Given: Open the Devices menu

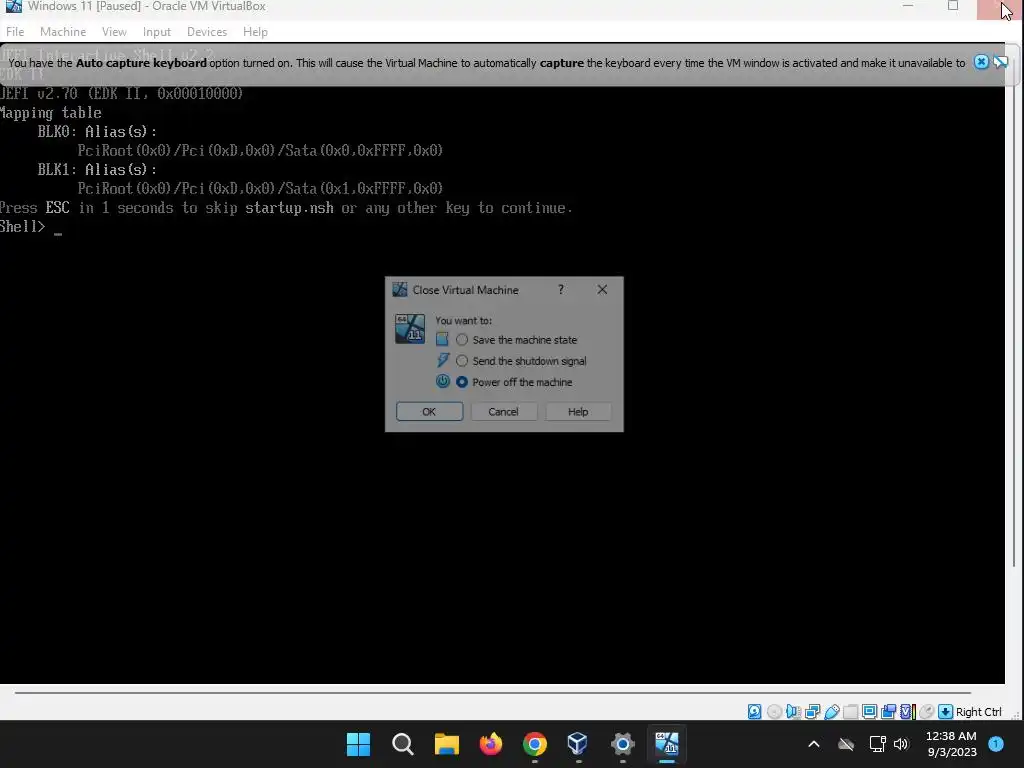Looking at the screenshot, I should coord(207,31).
